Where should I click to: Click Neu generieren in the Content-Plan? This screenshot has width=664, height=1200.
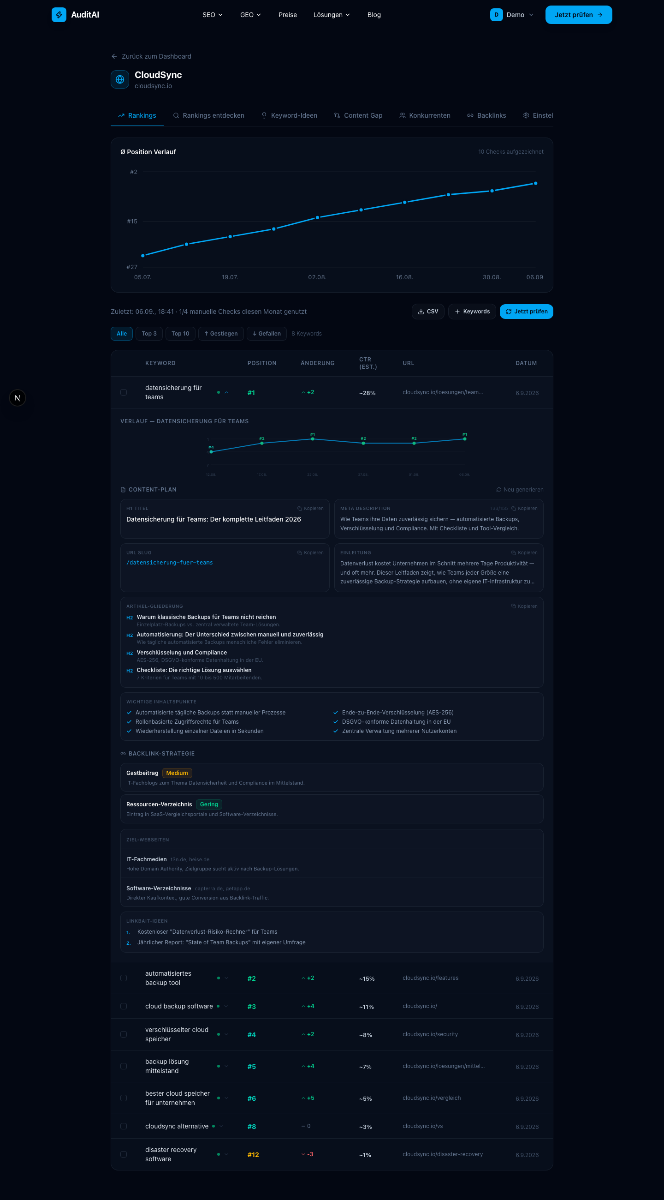520,489
